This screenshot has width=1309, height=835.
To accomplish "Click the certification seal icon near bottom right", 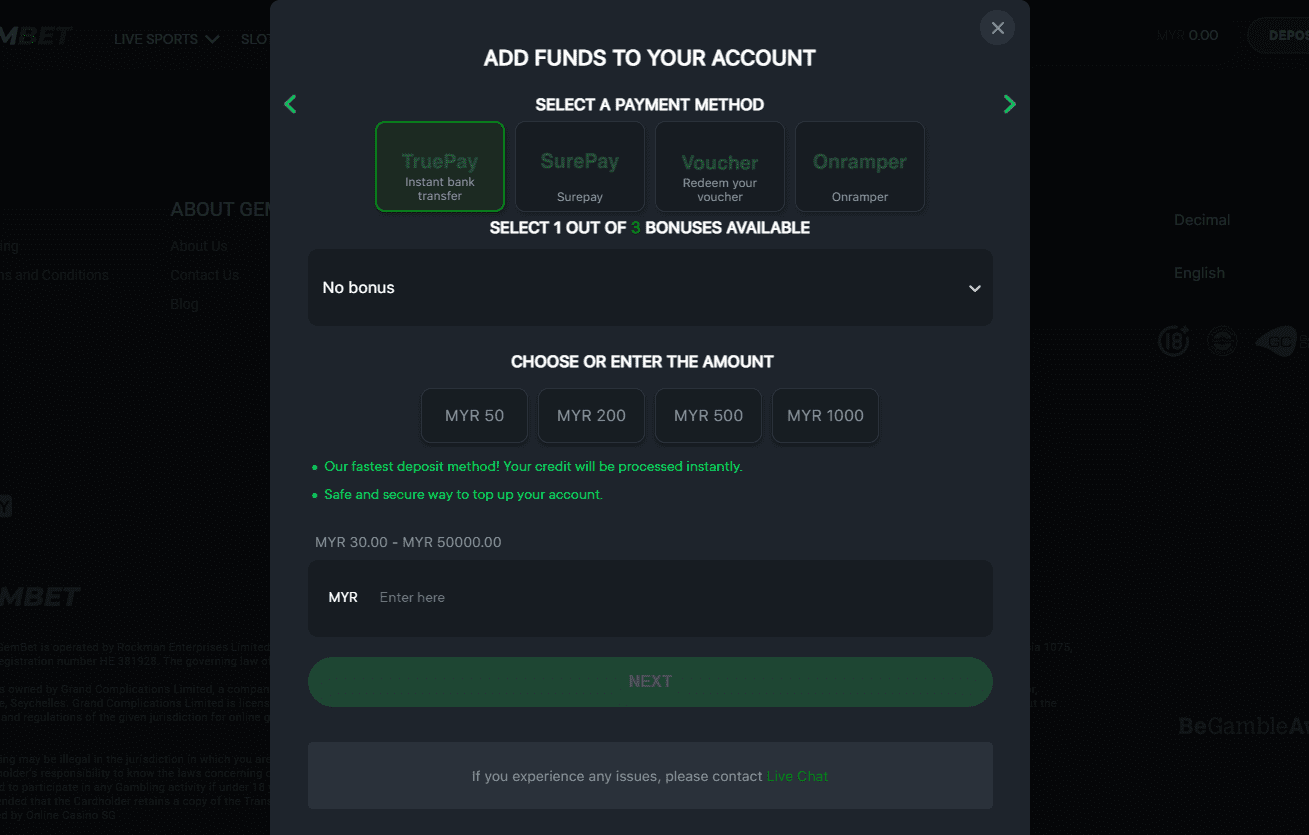I will tap(1222, 341).
